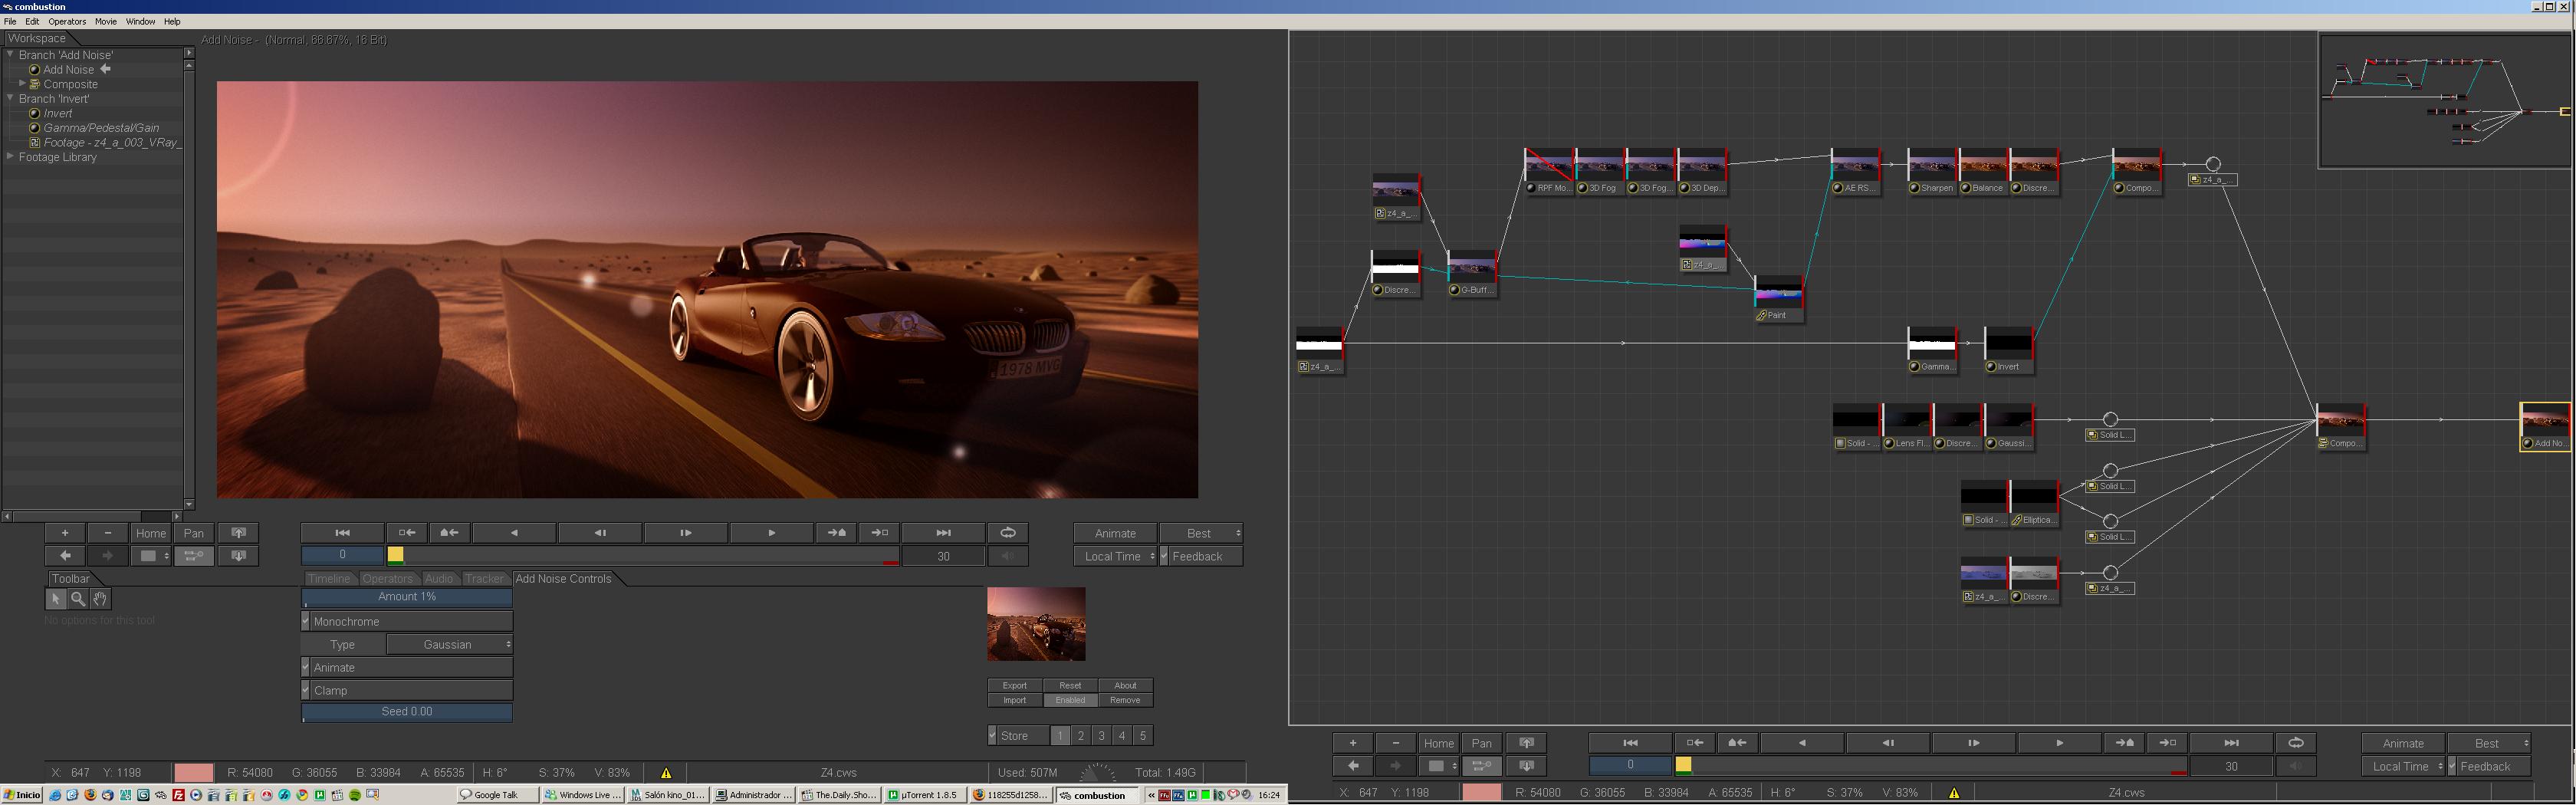Toggle the Animate checkbox in Add Noise Controls
This screenshot has width=2576, height=805.
click(306, 668)
